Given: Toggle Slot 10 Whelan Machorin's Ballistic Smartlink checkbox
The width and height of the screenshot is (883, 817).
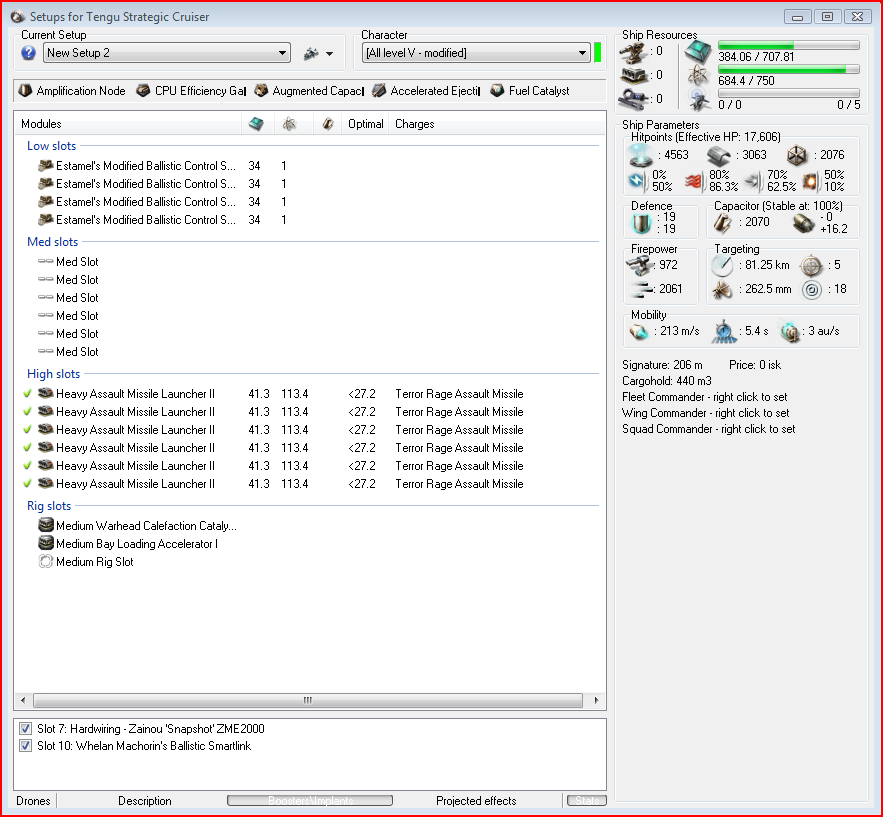Looking at the screenshot, I should (25, 746).
